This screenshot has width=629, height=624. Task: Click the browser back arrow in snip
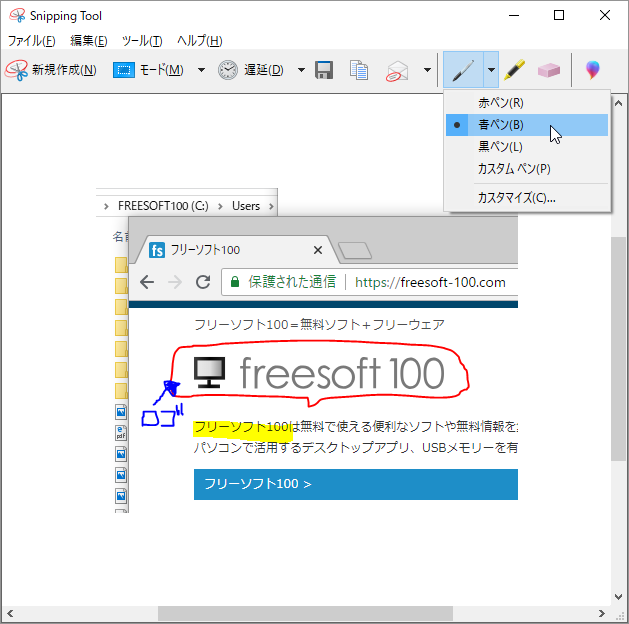coord(147,282)
